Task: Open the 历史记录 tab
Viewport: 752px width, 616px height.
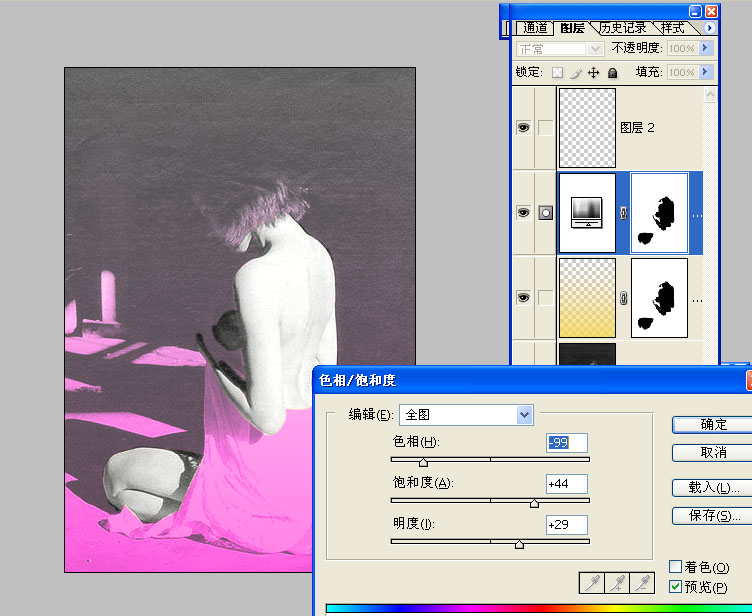Action: click(x=623, y=28)
